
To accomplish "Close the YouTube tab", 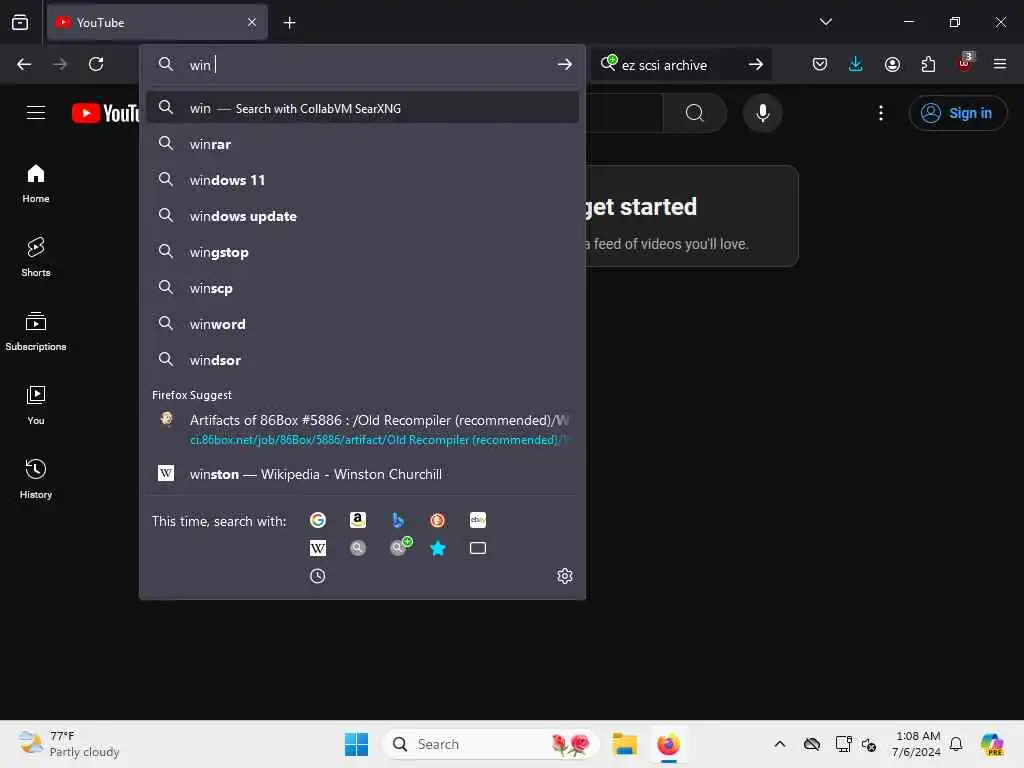I will click(252, 22).
